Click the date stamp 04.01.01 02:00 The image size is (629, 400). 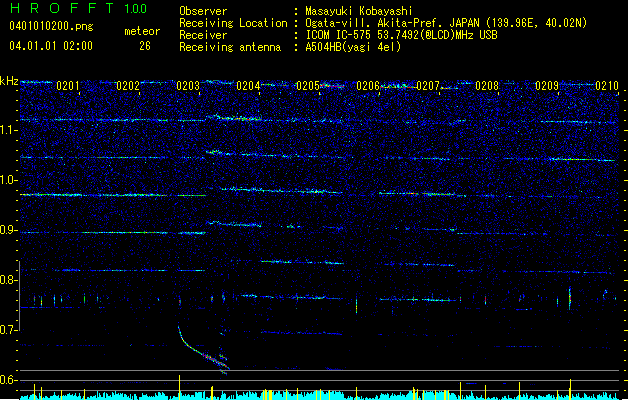[51, 46]
